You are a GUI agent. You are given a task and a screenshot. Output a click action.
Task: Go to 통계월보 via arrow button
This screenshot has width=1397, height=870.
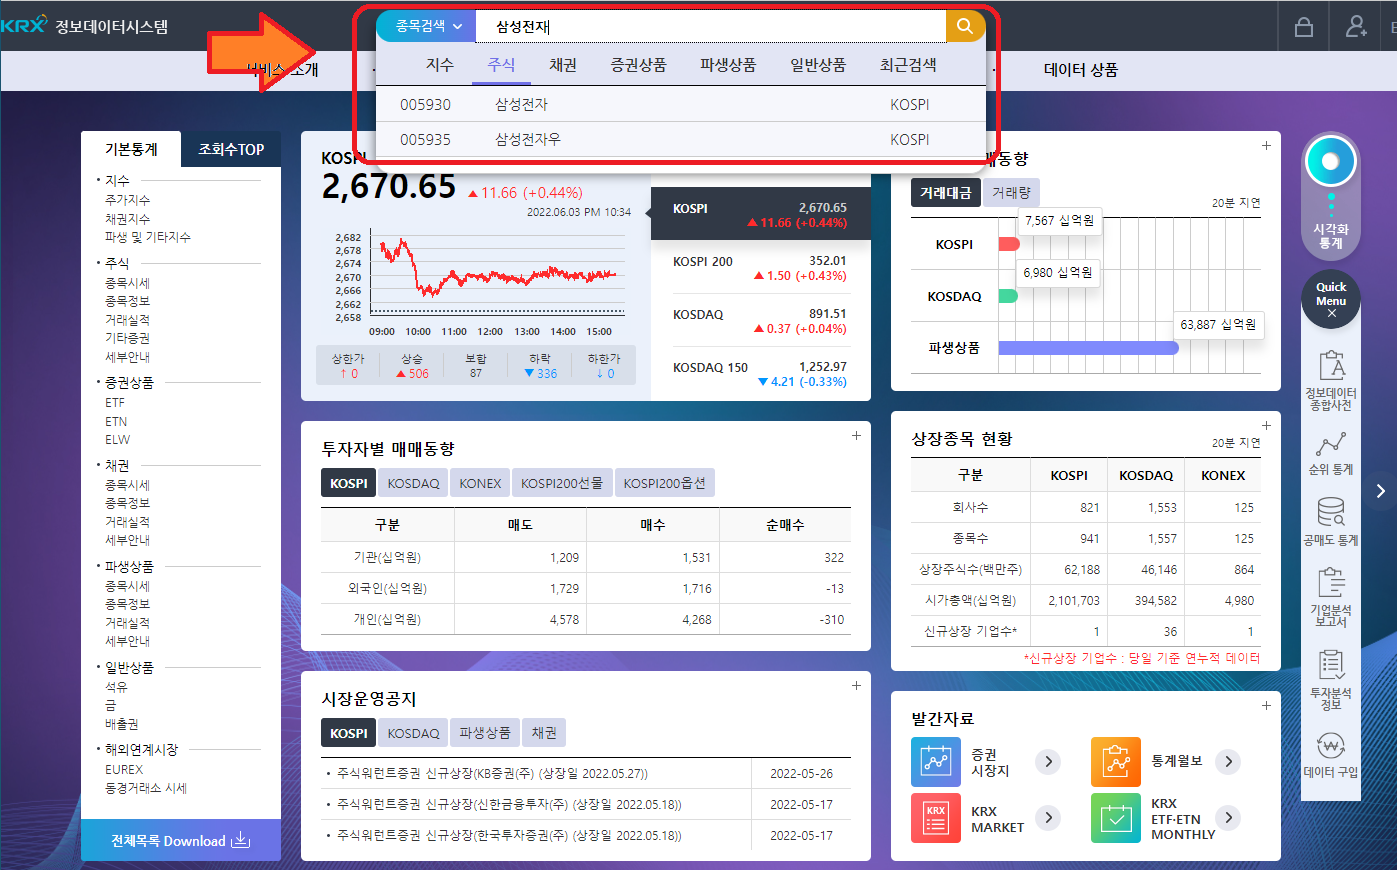point(1228,762)
